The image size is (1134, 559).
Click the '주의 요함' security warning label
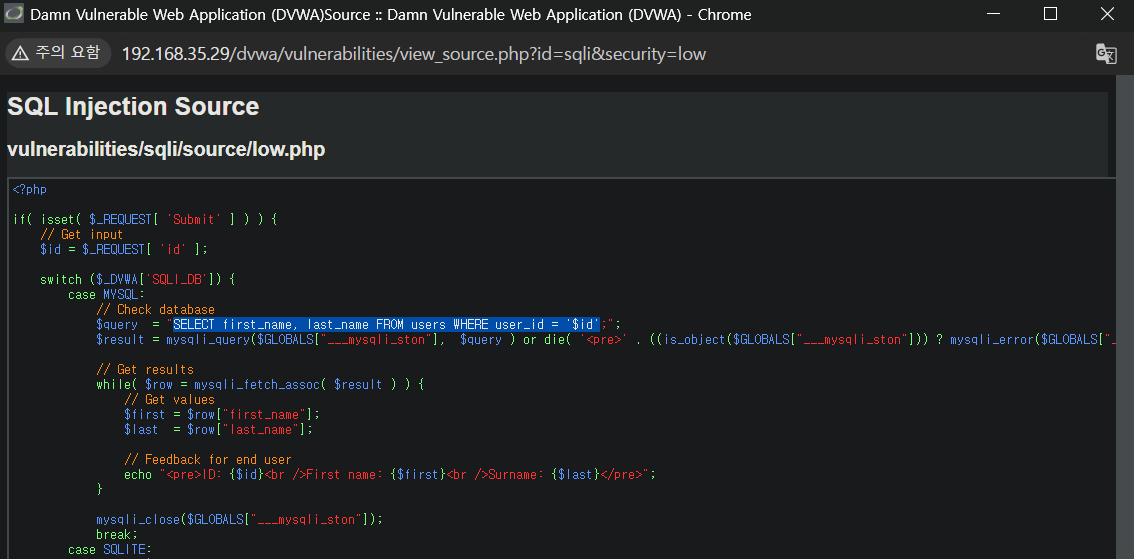pos(68,53)
